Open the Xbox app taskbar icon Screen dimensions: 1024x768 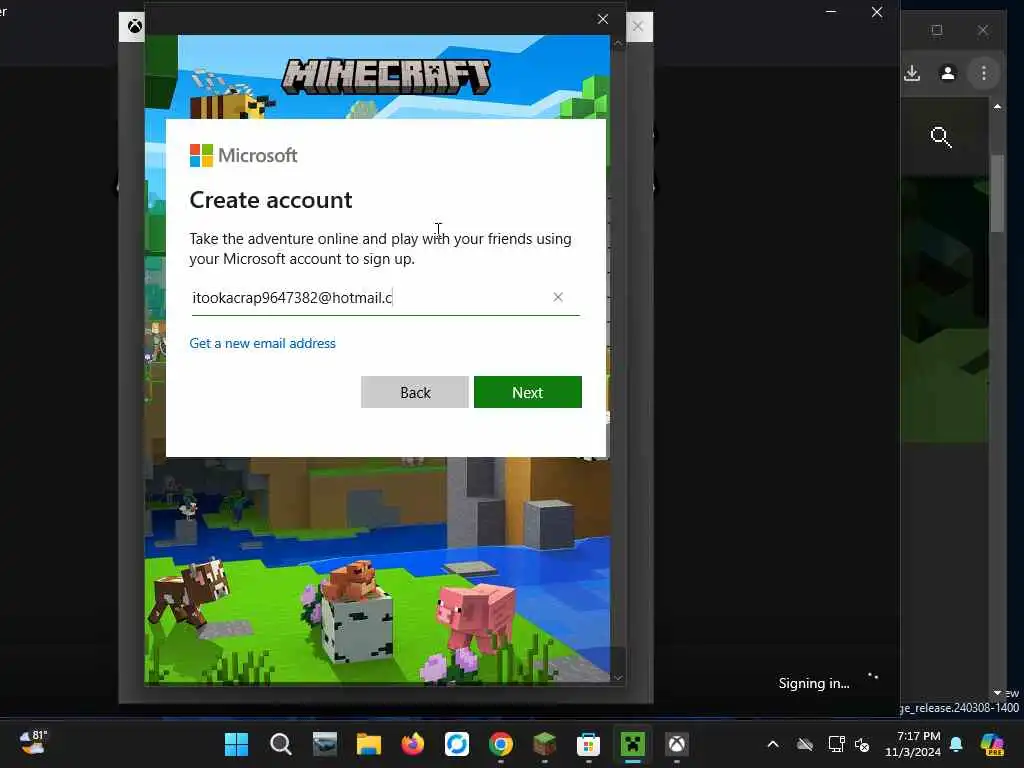[677, 744]
